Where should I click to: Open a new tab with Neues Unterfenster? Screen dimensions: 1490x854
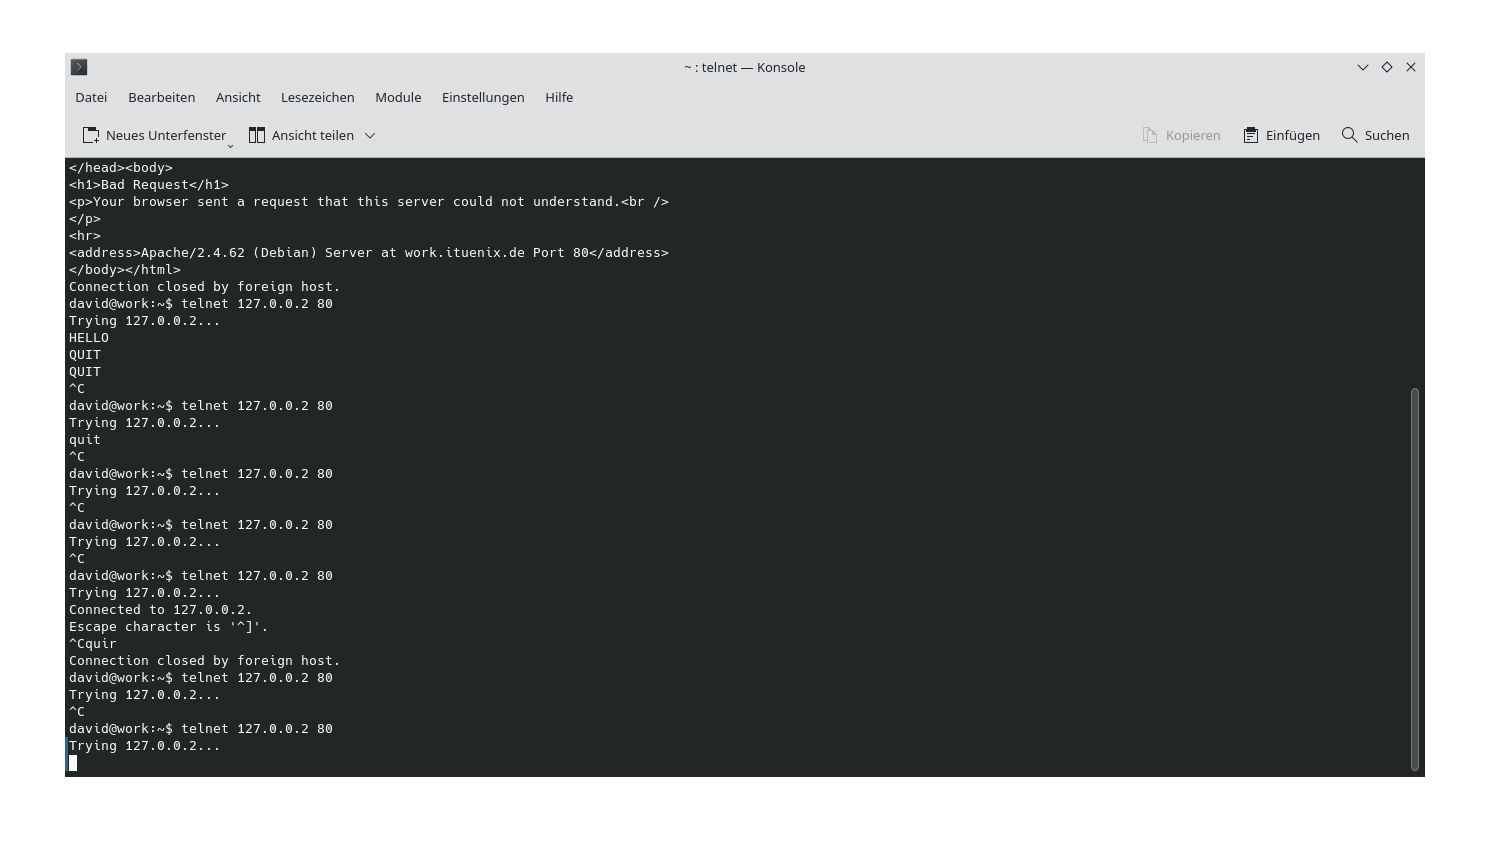click(155, 135)
